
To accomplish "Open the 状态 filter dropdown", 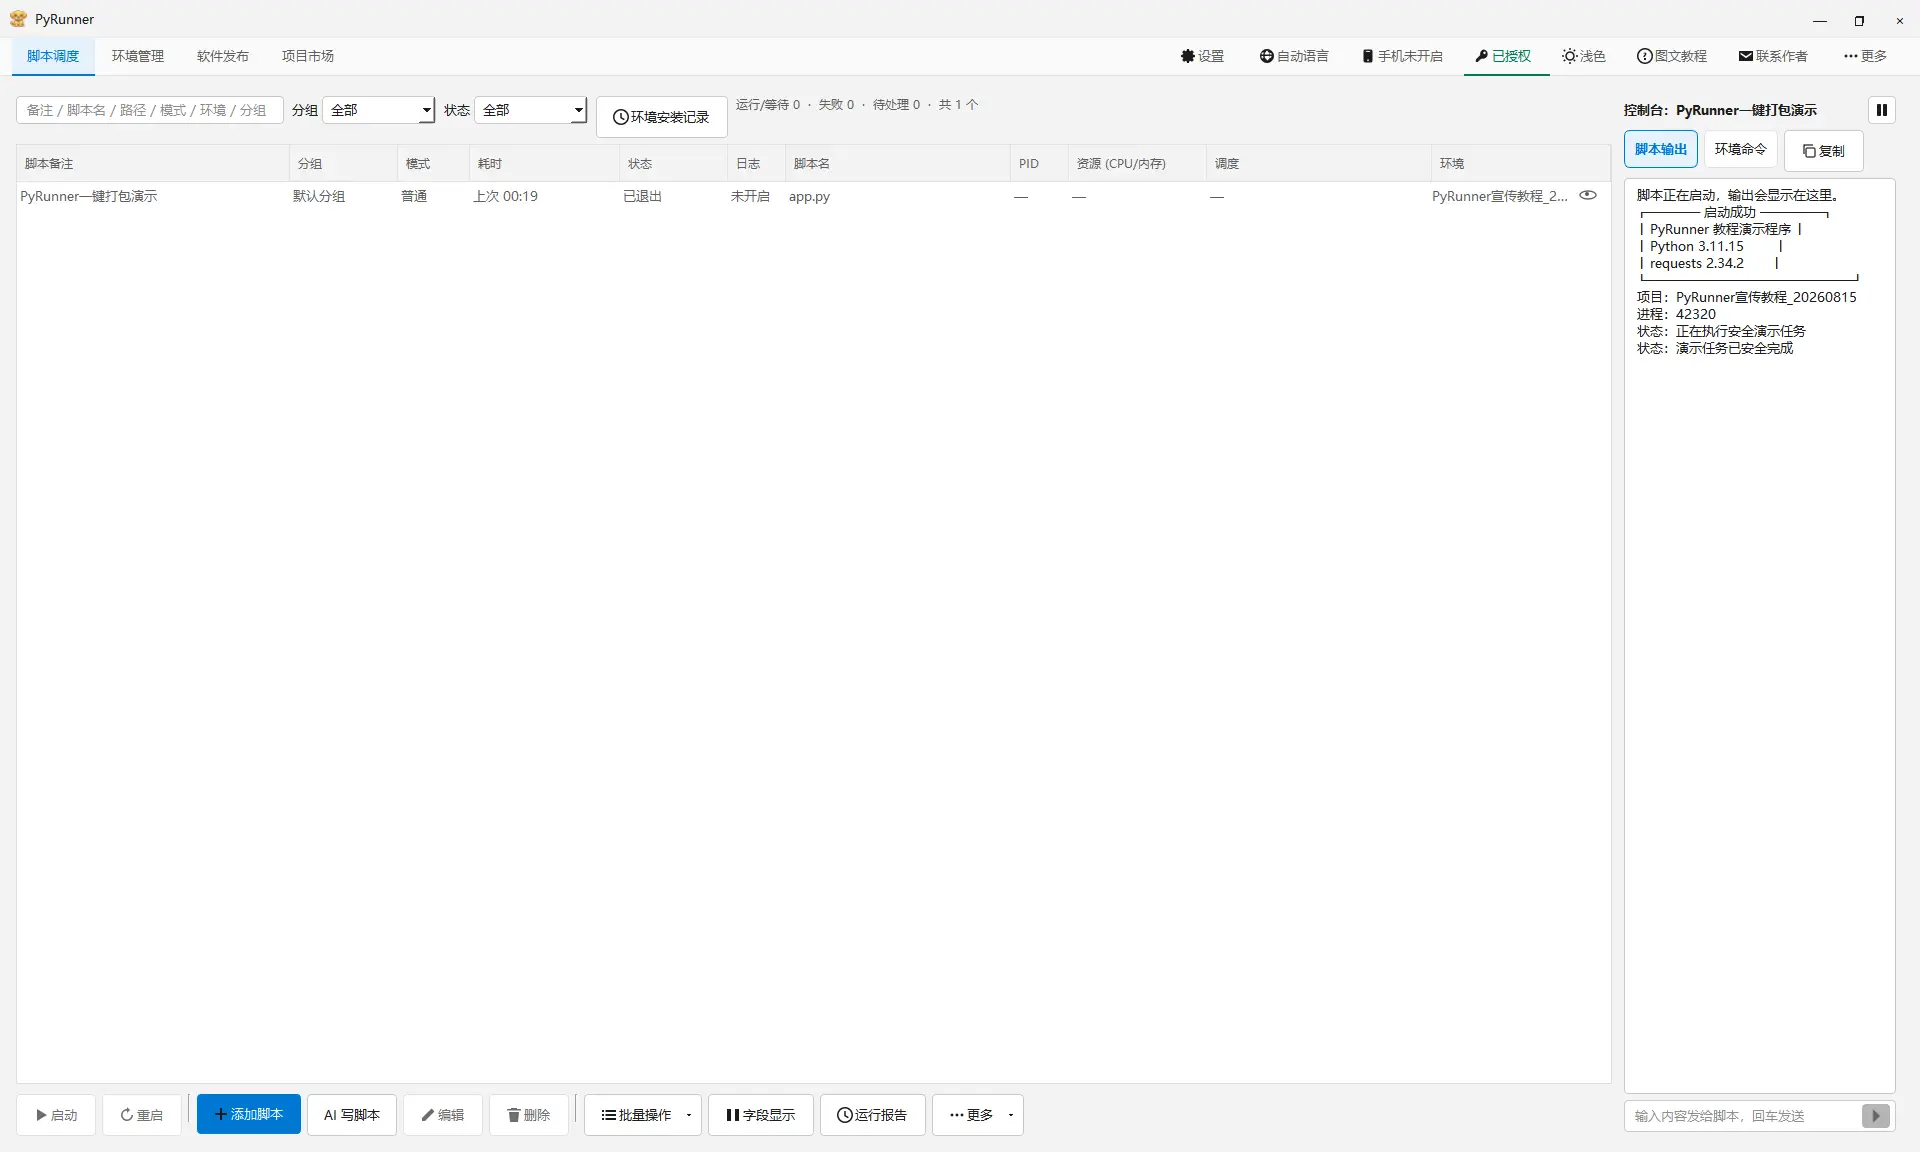I will coord(531,110).
